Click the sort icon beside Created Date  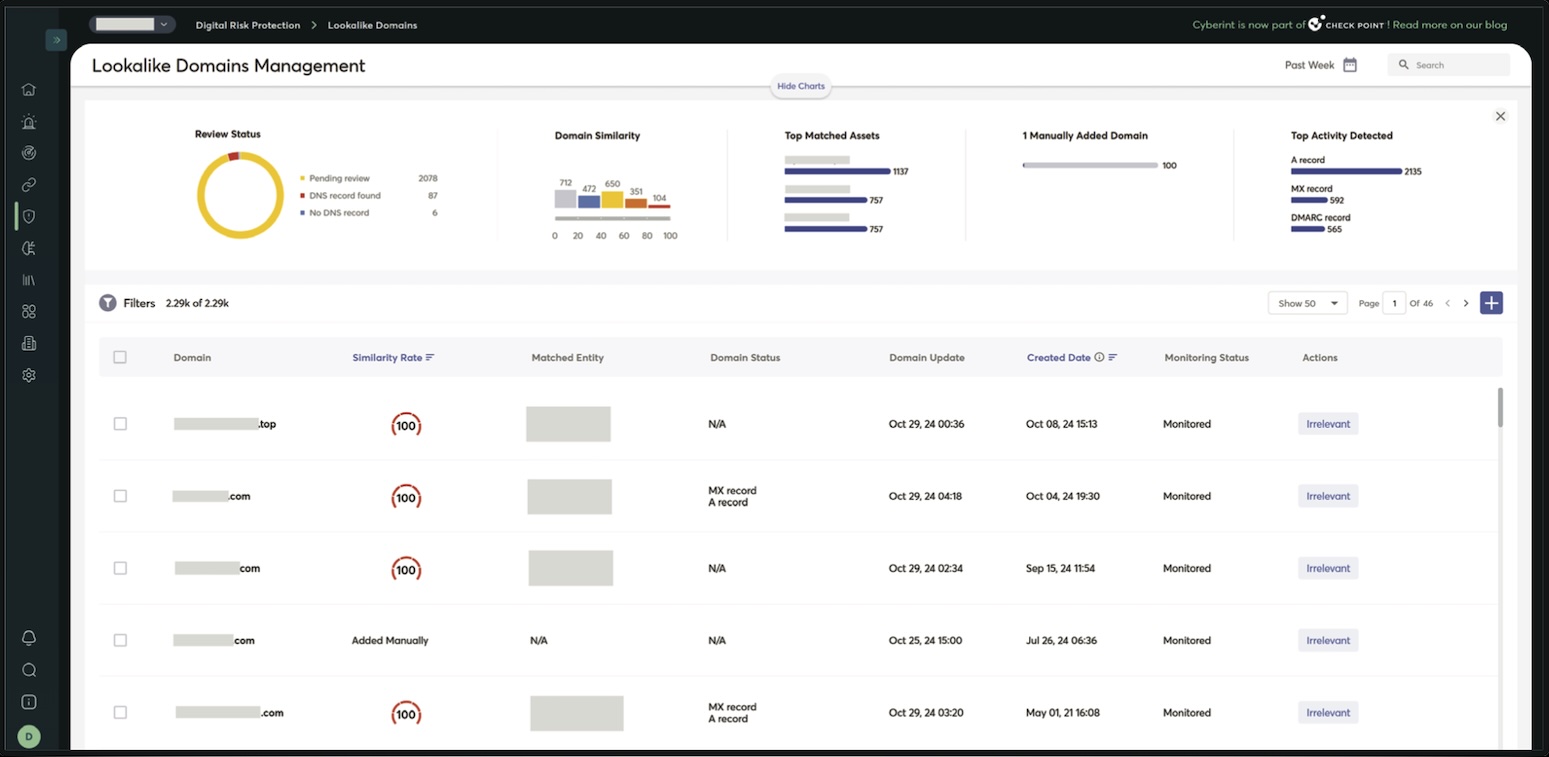click(x=1113, y=357)
